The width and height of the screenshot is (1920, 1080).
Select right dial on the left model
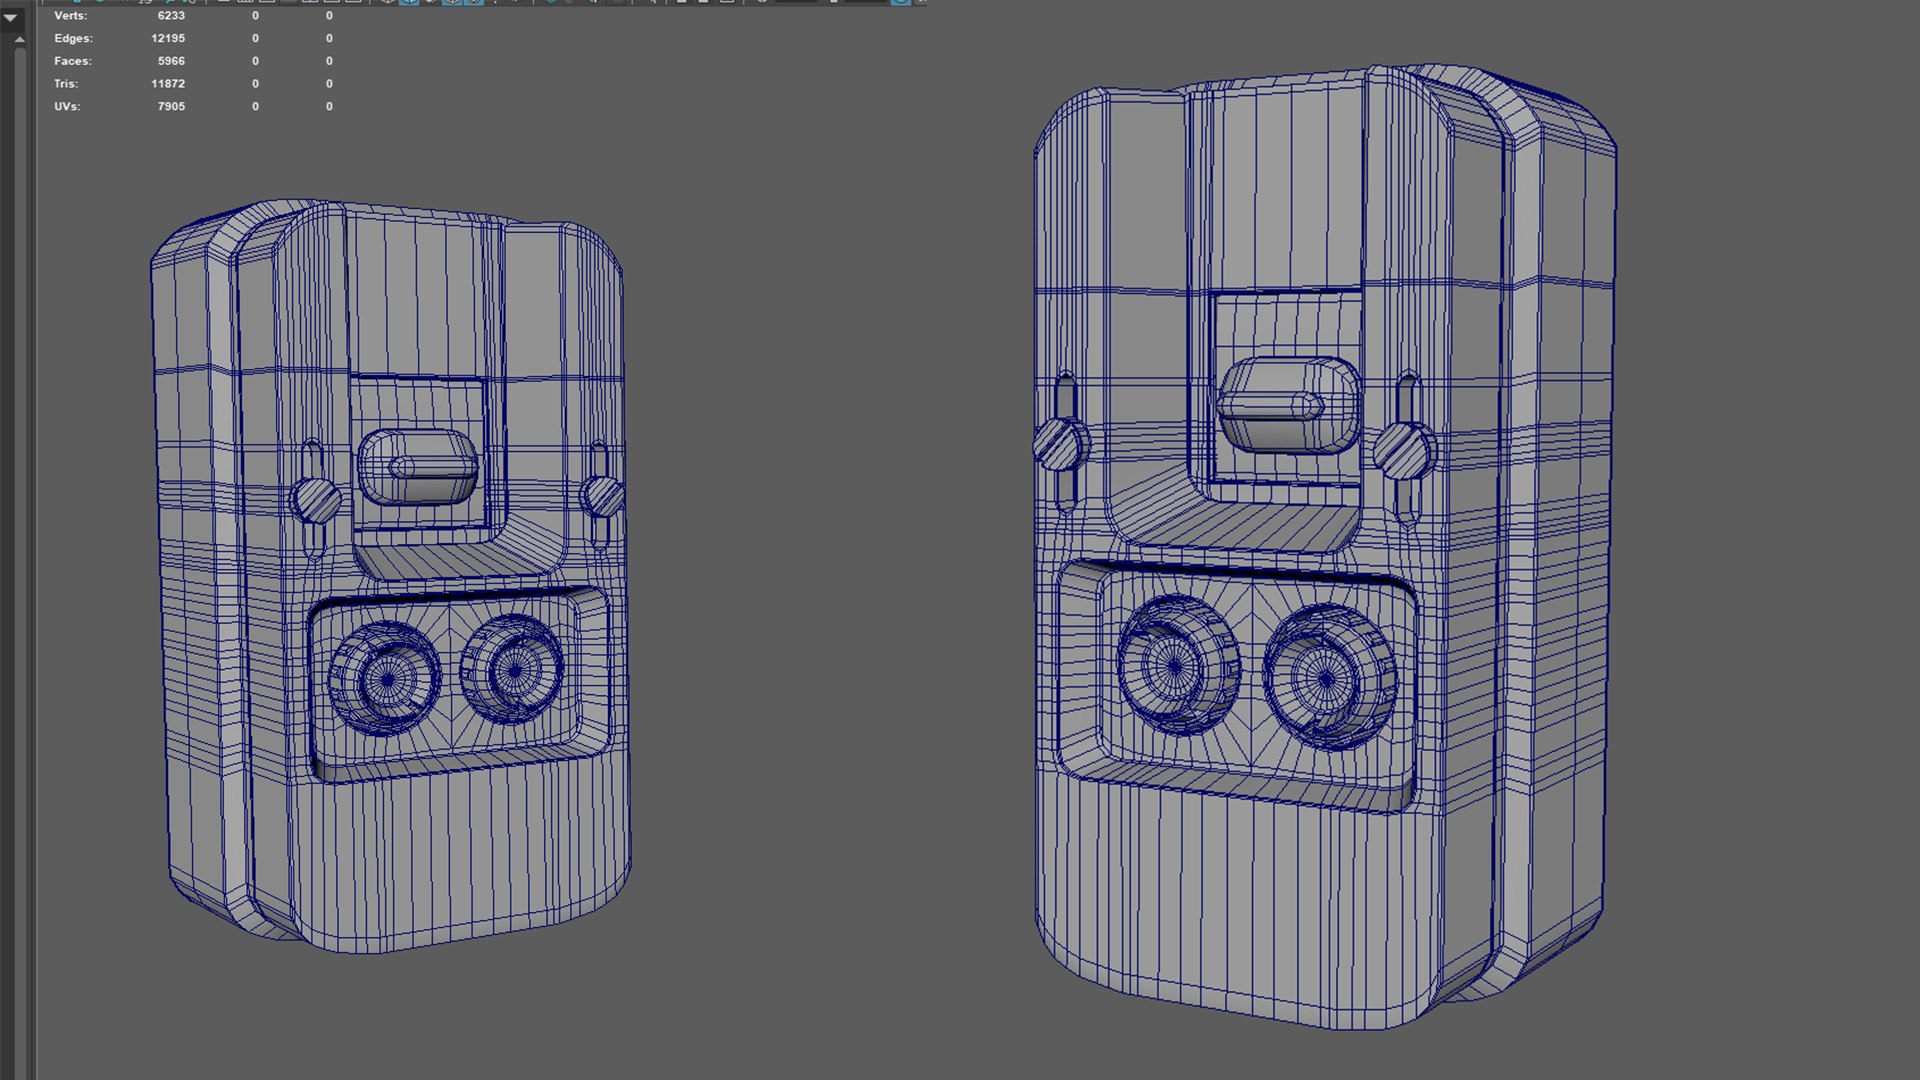513,669
